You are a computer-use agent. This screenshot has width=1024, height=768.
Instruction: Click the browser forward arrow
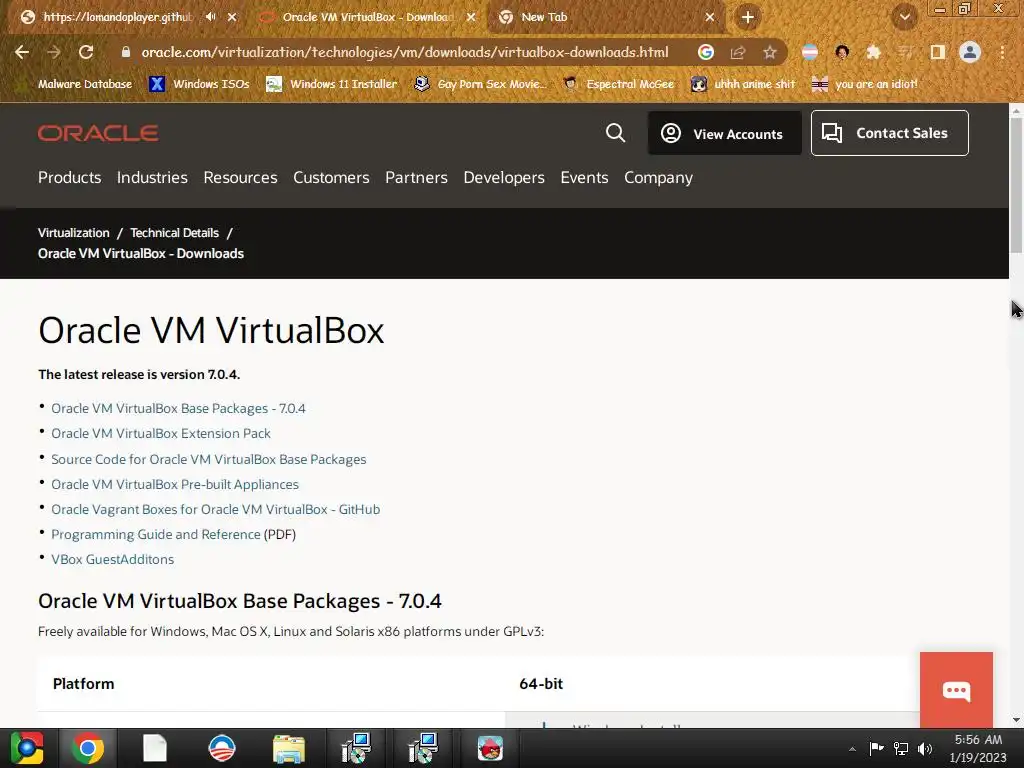pyautogui.click(x=54, y=52)
